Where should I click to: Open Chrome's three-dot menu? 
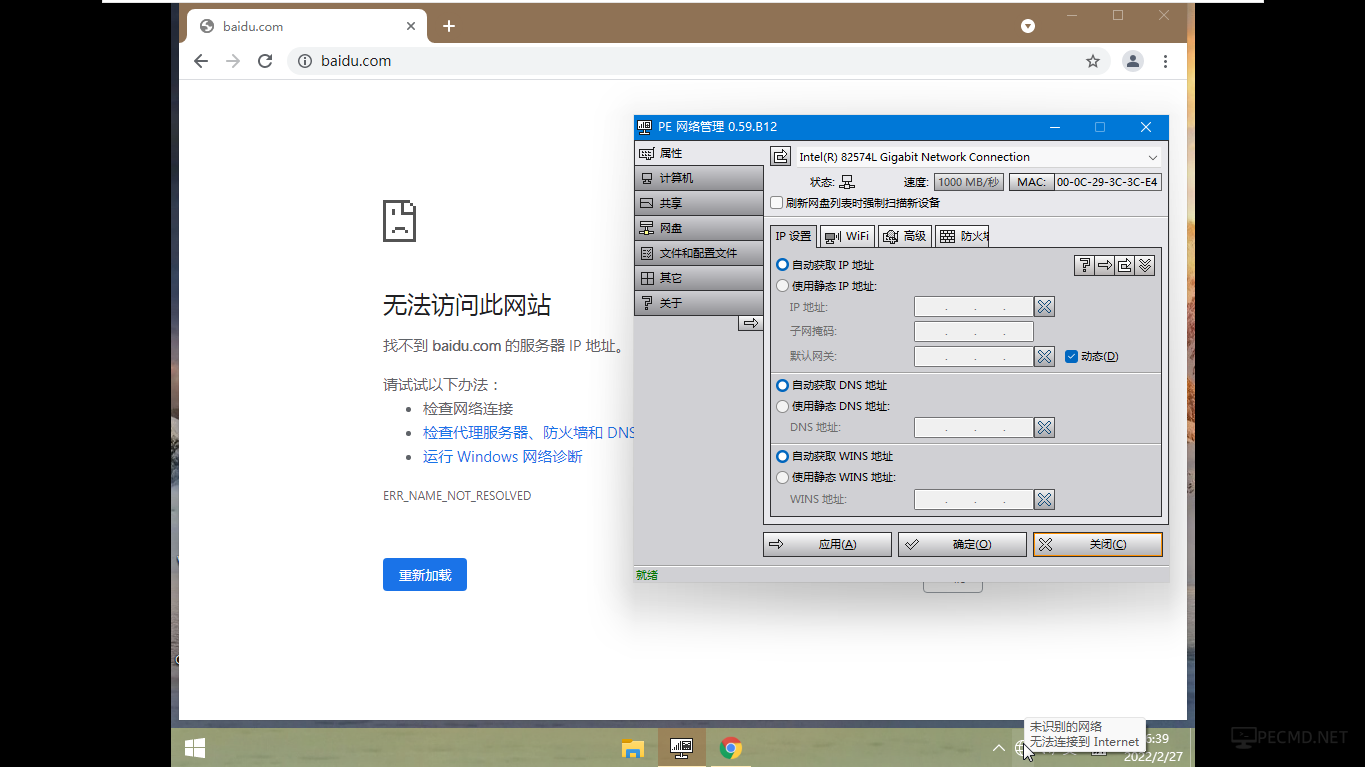point(1166,61)
